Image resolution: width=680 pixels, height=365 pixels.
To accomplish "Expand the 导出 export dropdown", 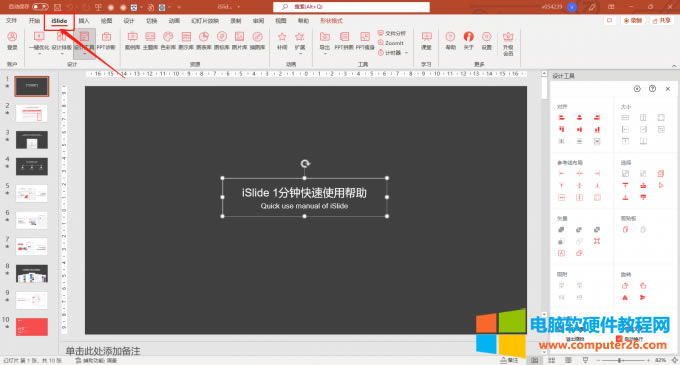I will pos(325,54).
